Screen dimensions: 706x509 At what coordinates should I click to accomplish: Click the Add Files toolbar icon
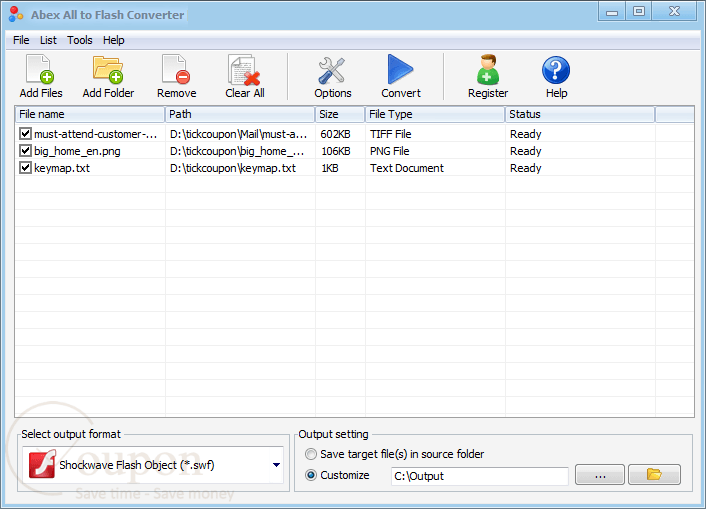point(40,69)
